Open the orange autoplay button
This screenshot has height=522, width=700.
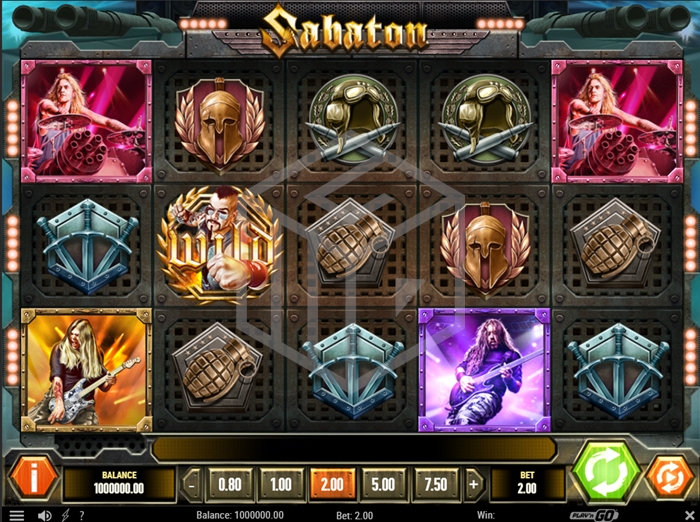pos(669,477)
